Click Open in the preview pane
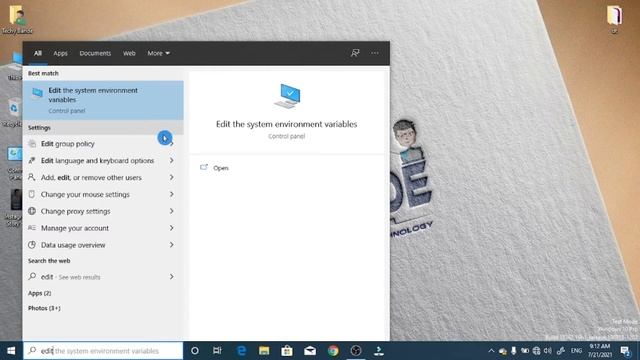This screenshot has height=360, width=640. pos(220,168)
